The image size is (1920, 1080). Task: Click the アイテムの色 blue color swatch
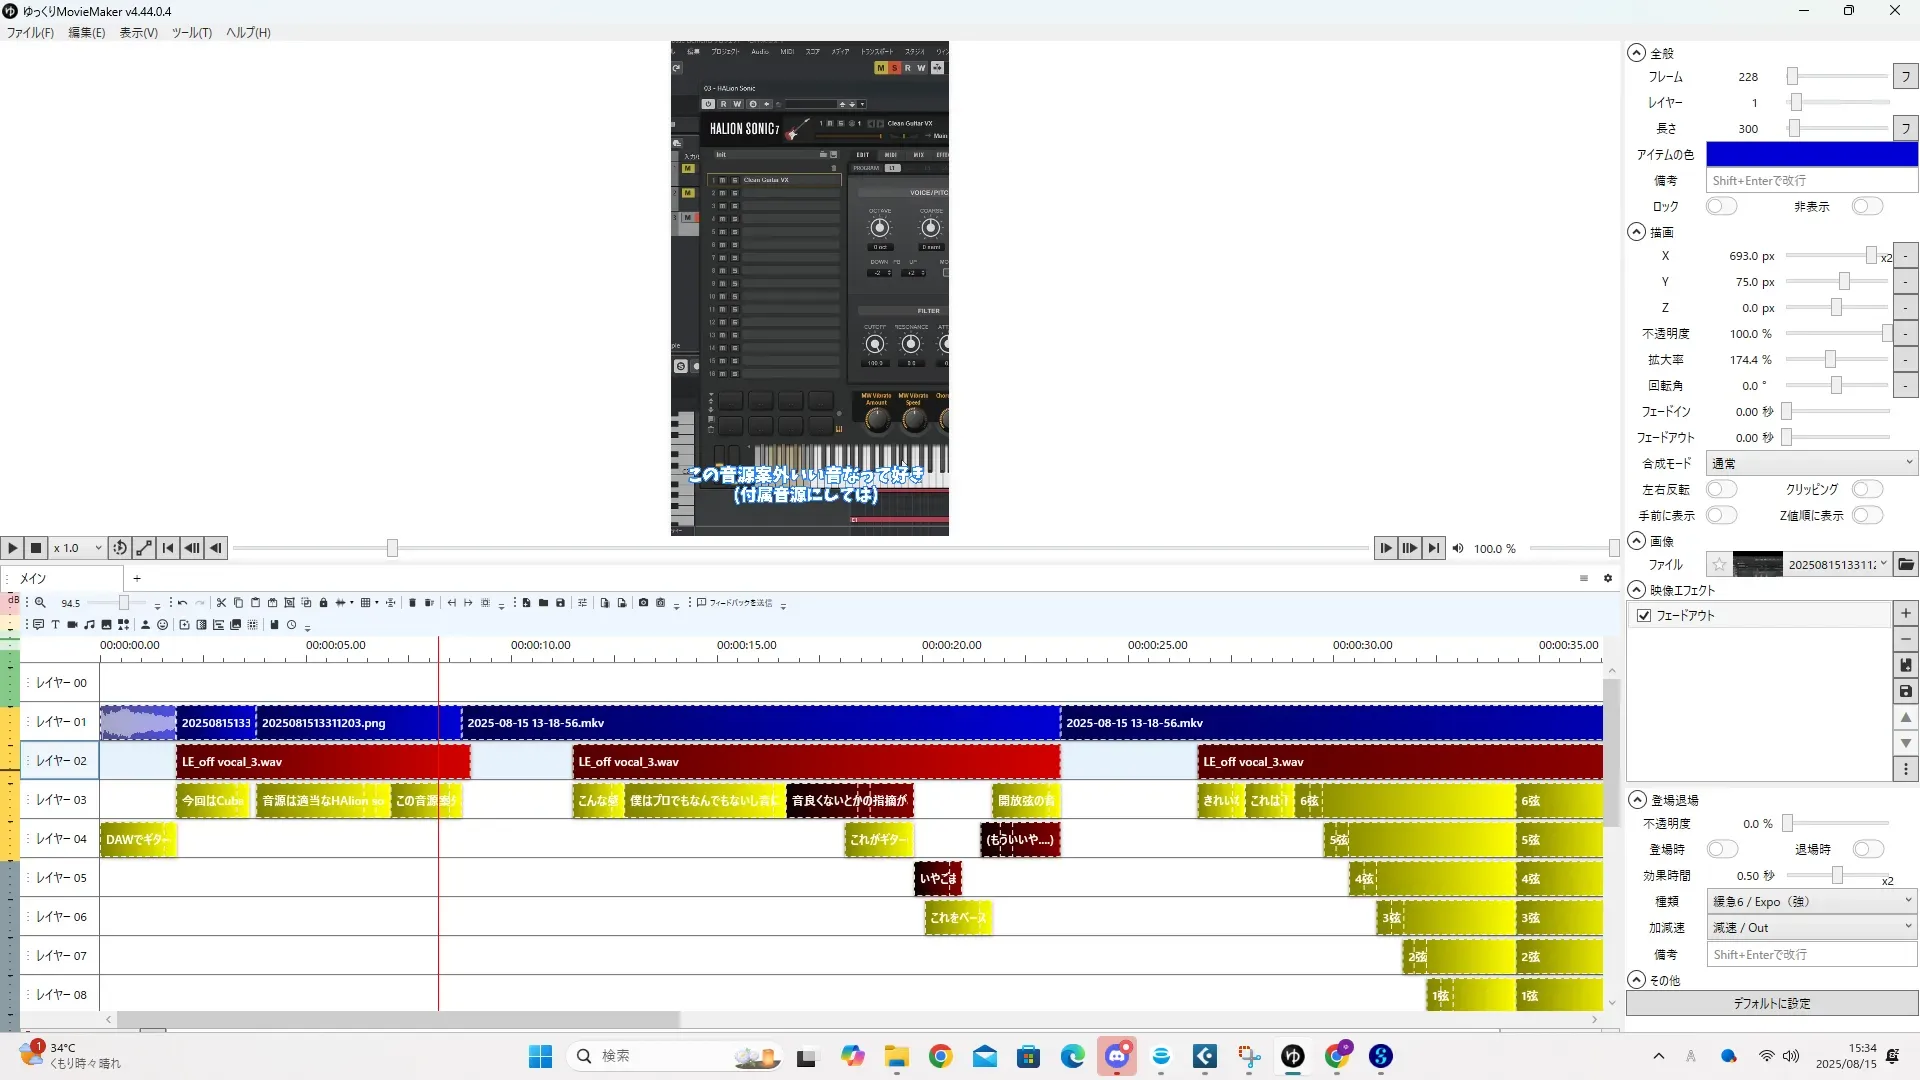coord(1810,154)
